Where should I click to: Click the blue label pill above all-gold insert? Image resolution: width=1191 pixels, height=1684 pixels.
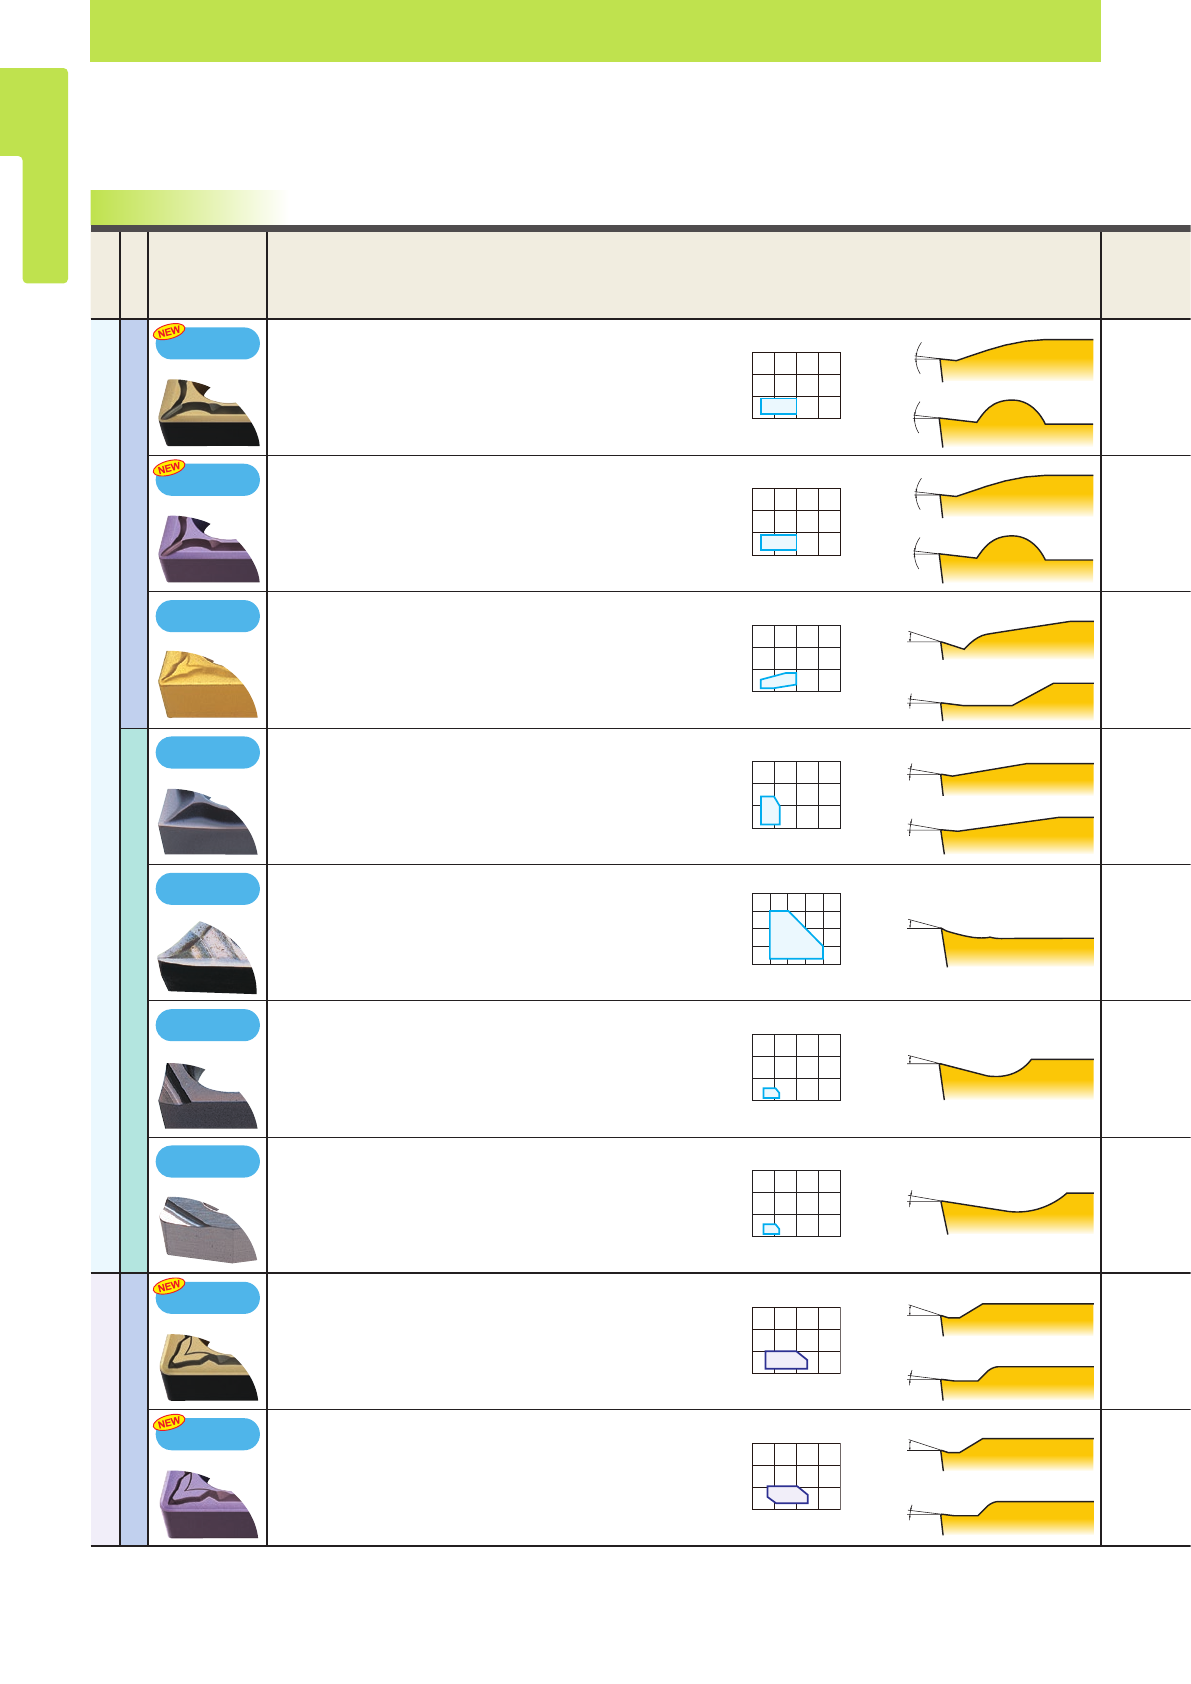click(208, 616)
